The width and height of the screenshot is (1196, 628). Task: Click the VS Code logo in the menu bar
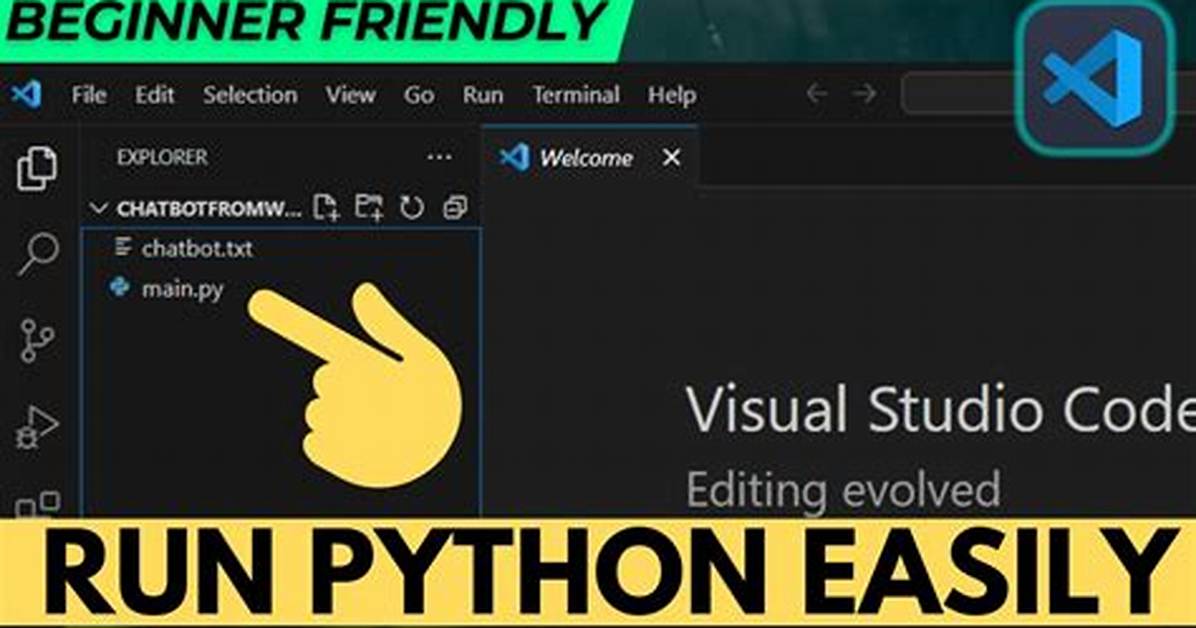(27, 95)
